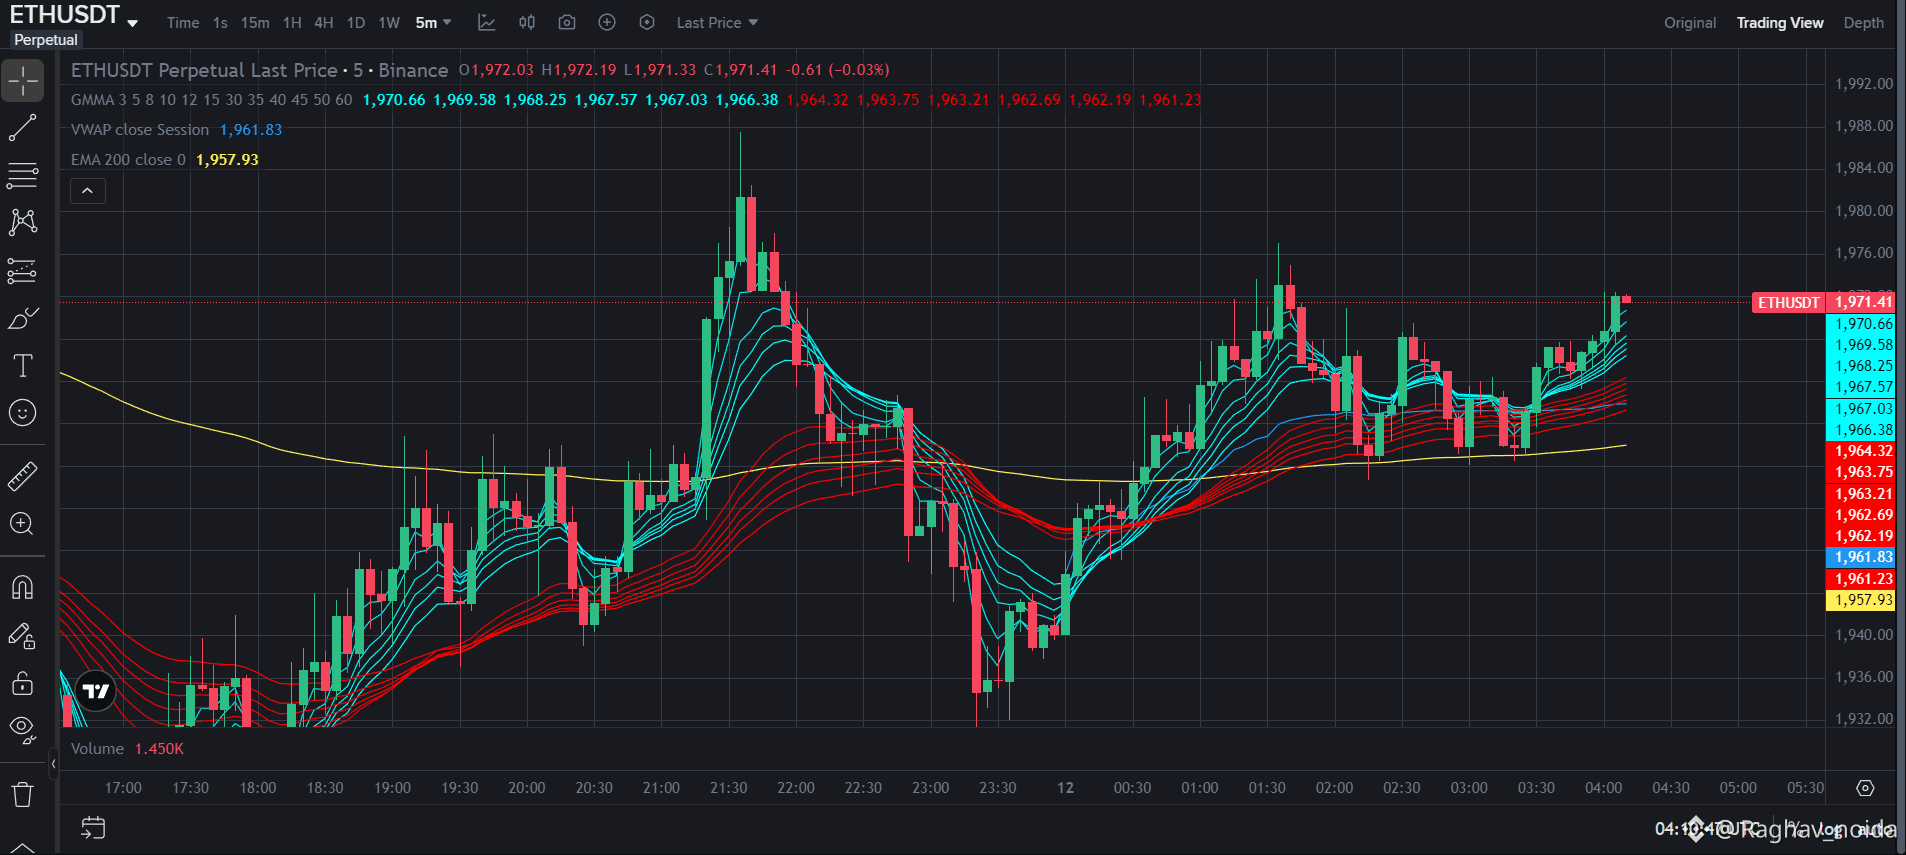This screenshot has height=855, width=1906.
Task: Select the 1H interval
Action: point(292,22)
